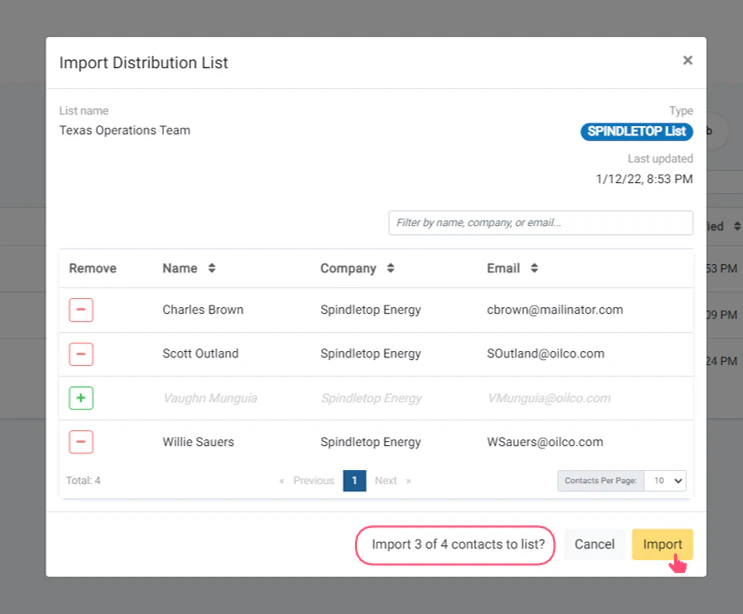The width and height of the screenshot is (743, 614).
Task: Remove Scott Outland from the list
Action: pyautogui.click(x=81, y=354)
